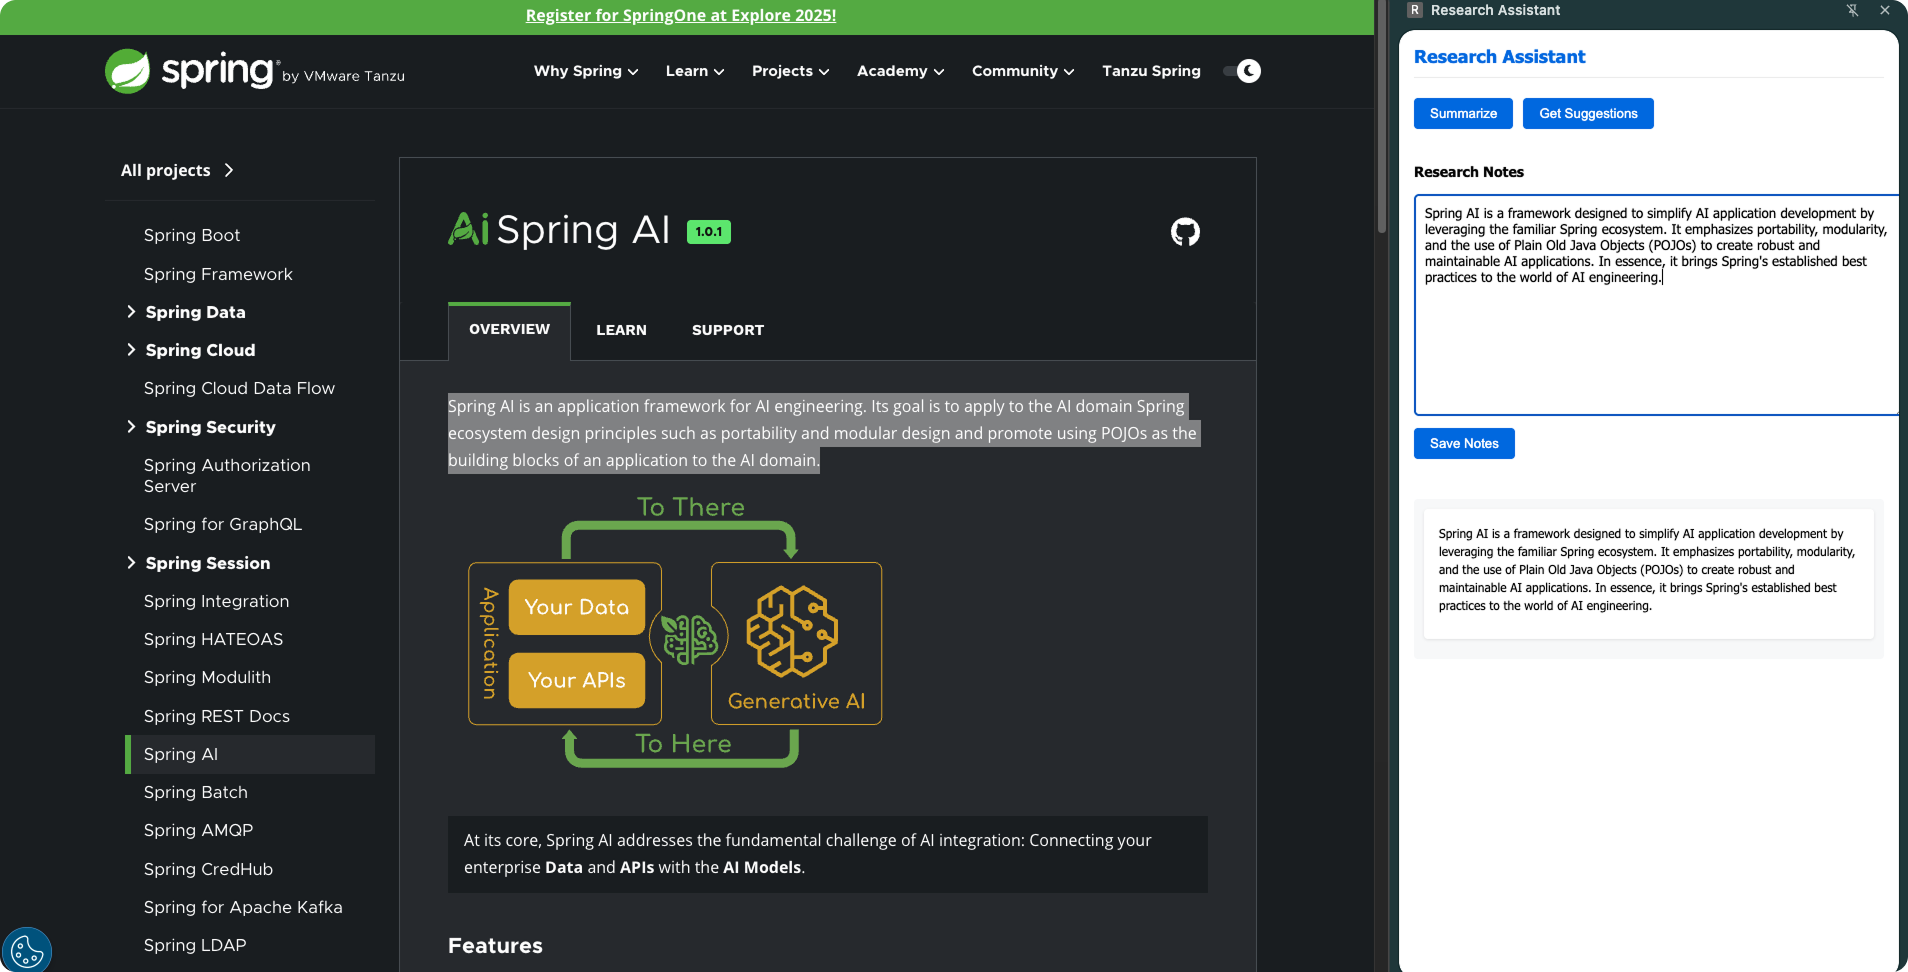Close the Research Assistant panel
Viewport: 1908px width, 972px height.
[1884, 10]
